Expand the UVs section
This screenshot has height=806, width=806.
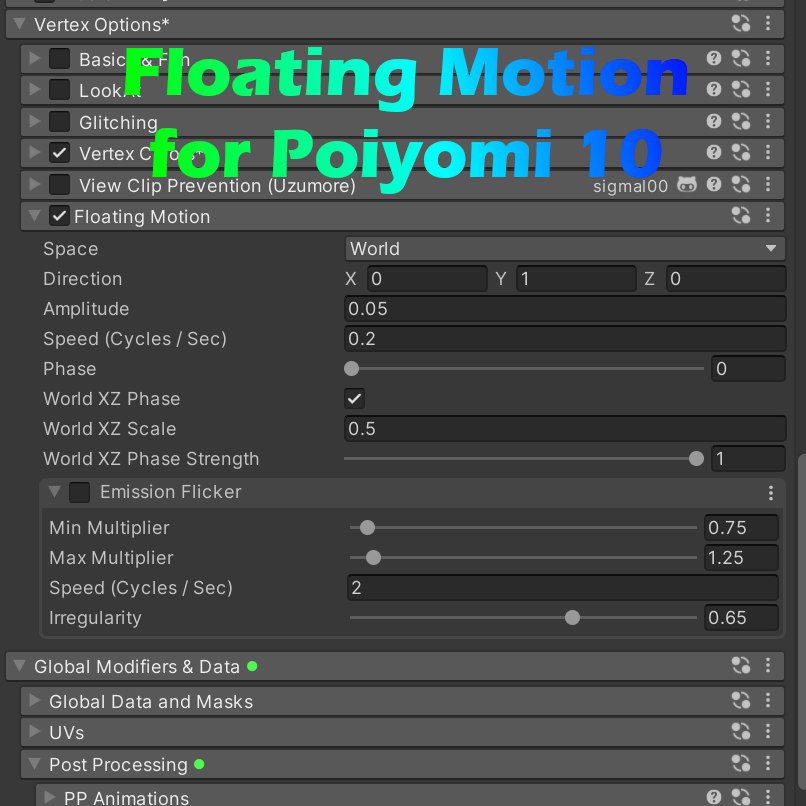point(34,732)
